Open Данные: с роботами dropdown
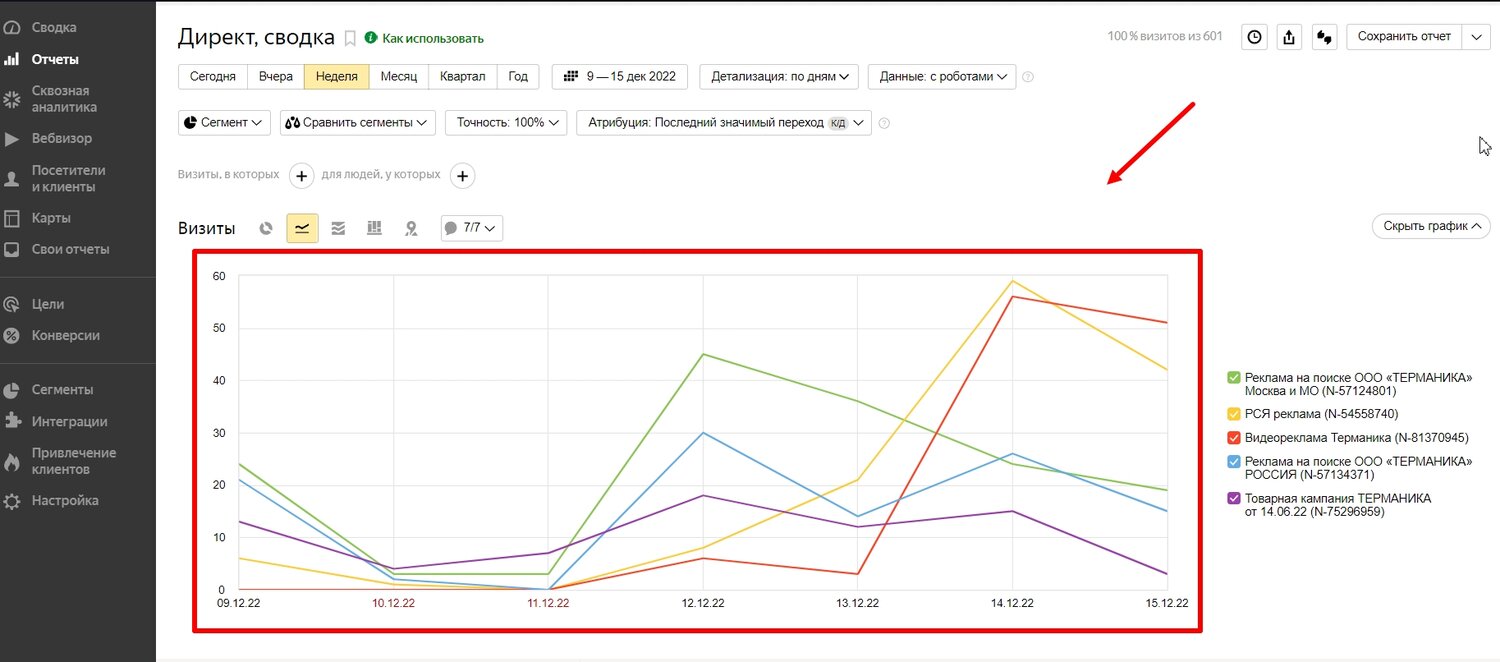 pyautogui.click(x=942, y=77)
